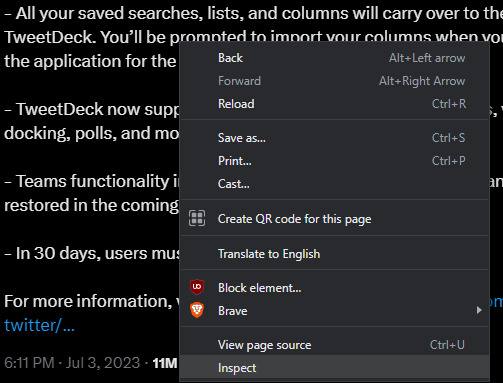This screenshot has height=383, width=503.
Task: Select View page source
Action: click(x=334, y=345)
